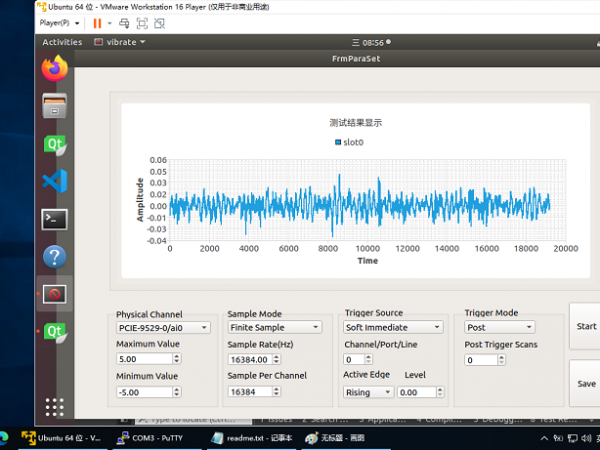Open the Trigger Mode Post dropdown
The width and height of the screenshot is (600, 450).
[500, 327]
